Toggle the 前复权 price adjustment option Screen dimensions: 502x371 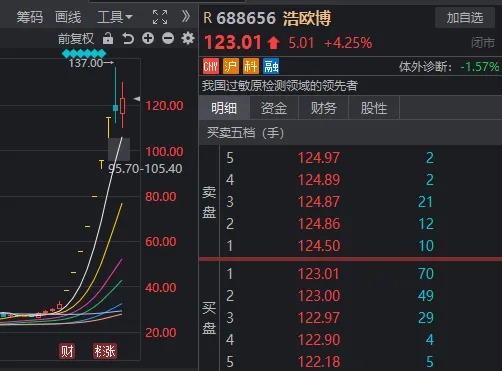coord(76,39)
